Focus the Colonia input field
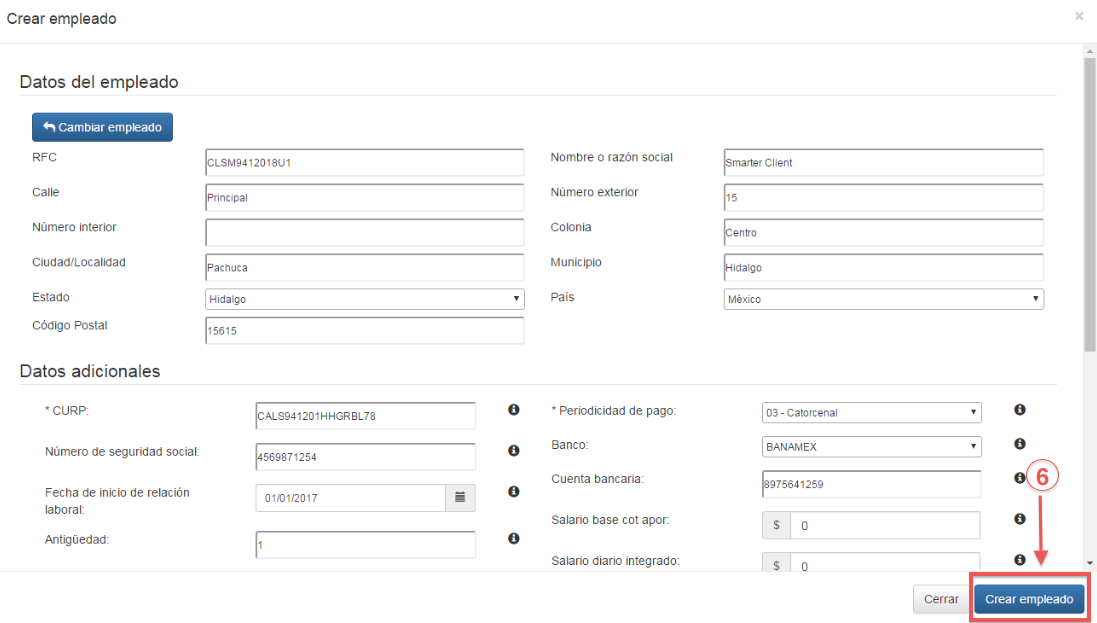 [x=884, y=232]
